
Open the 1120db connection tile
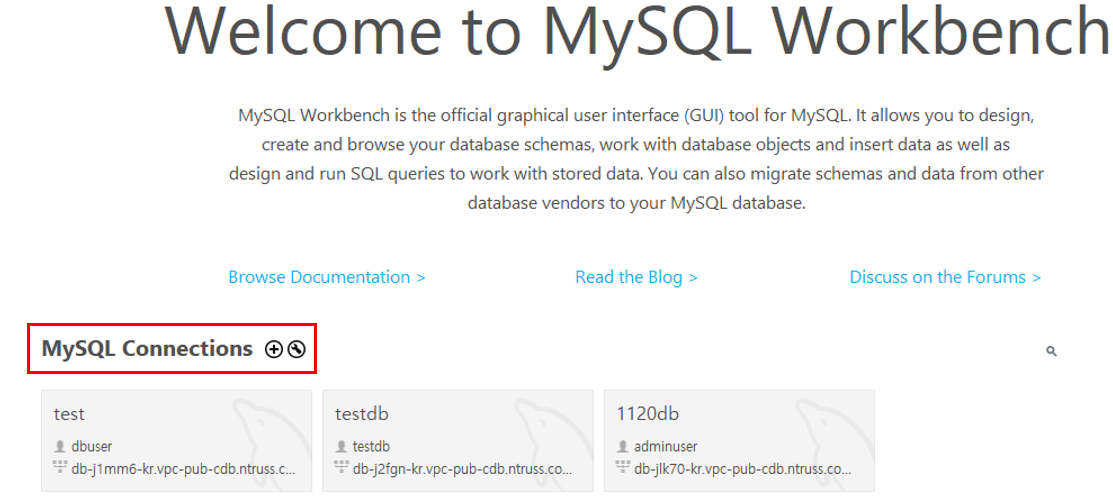click(x=739, y=441)
